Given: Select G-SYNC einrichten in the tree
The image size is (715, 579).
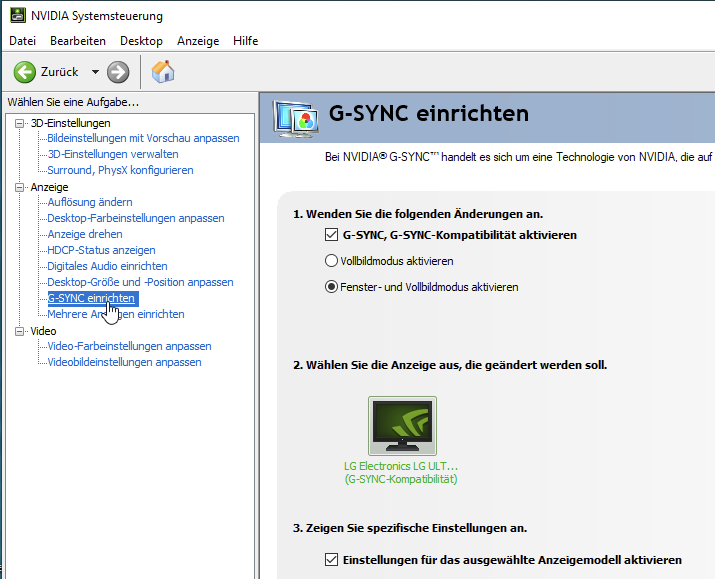Looking at the screenshot, I should pos(93,298).
